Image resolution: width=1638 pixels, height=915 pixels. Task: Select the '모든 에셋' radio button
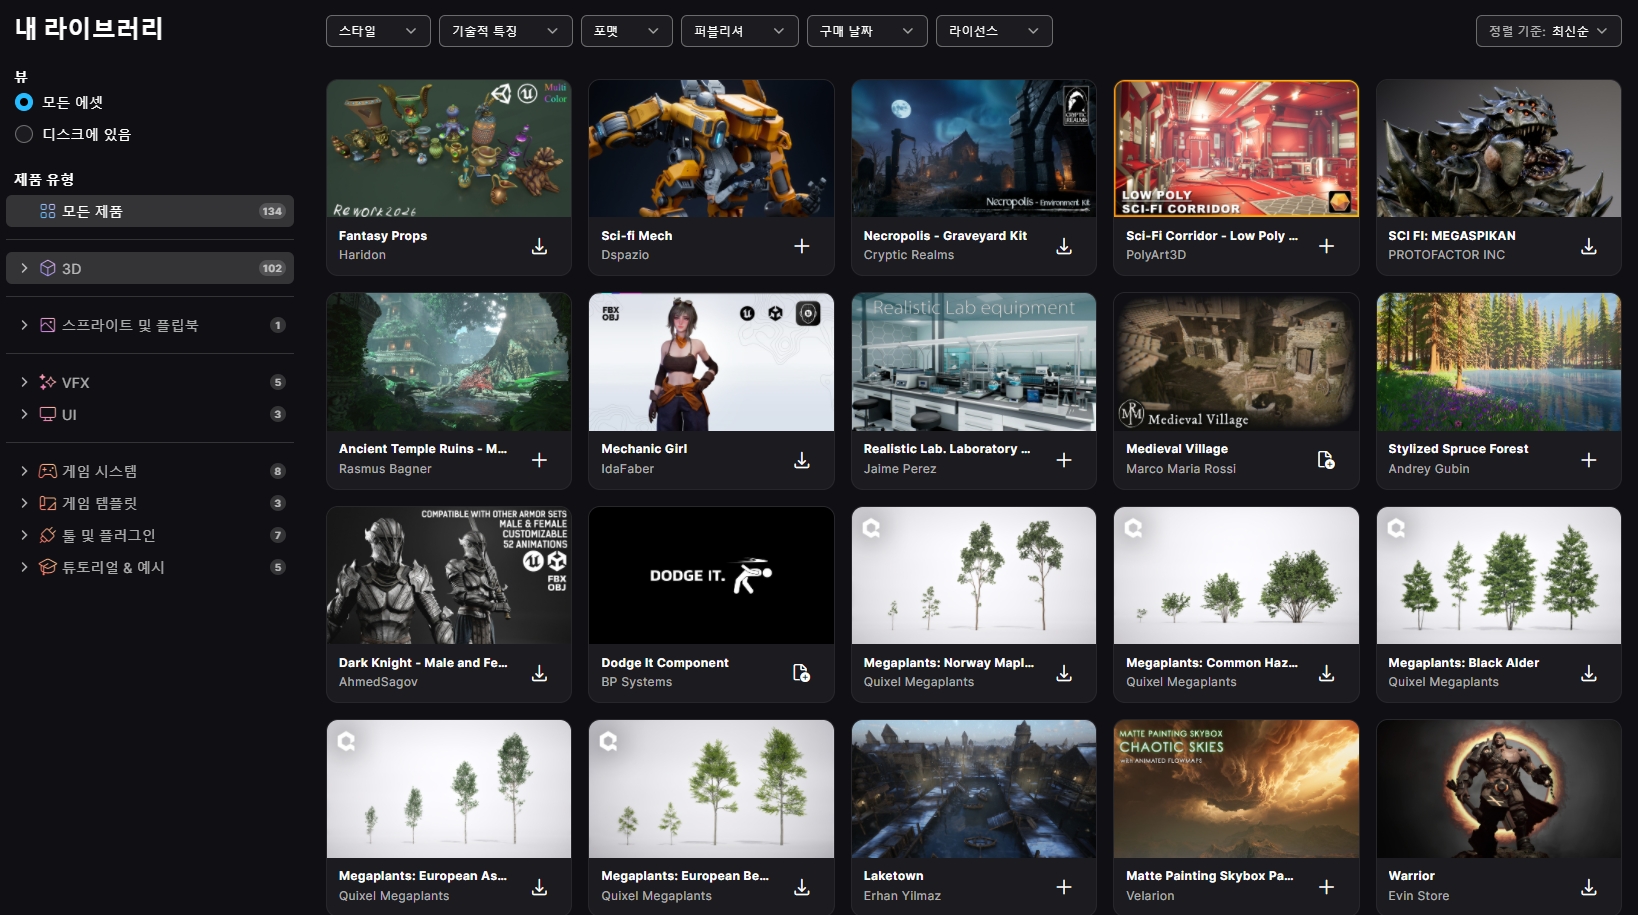[x=24, y=102]
